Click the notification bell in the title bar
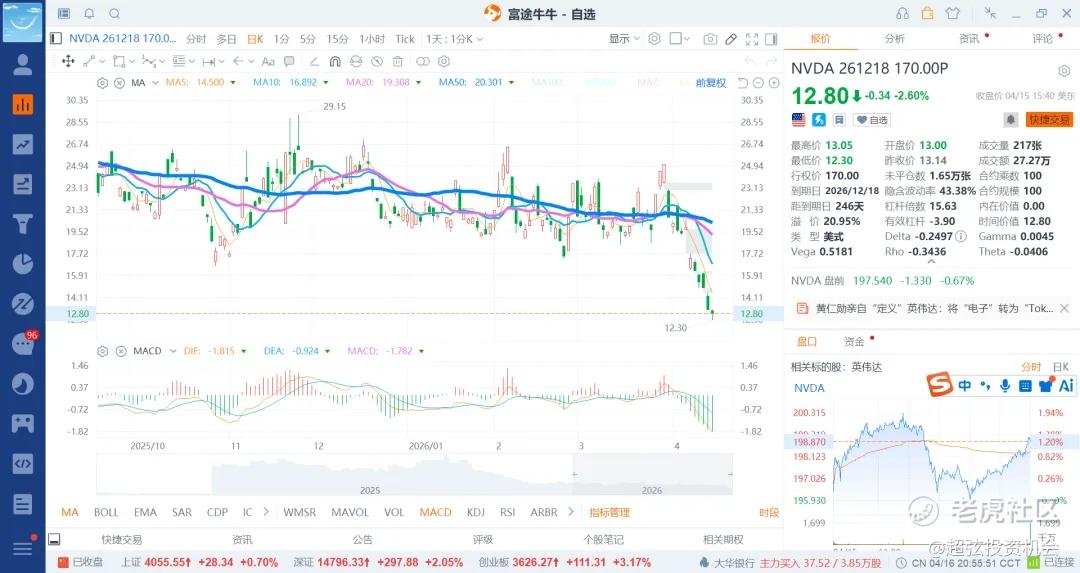Image resolution: width=1080 pixels, height=573 pixels. pyautogui.click(x=90, y=14)
